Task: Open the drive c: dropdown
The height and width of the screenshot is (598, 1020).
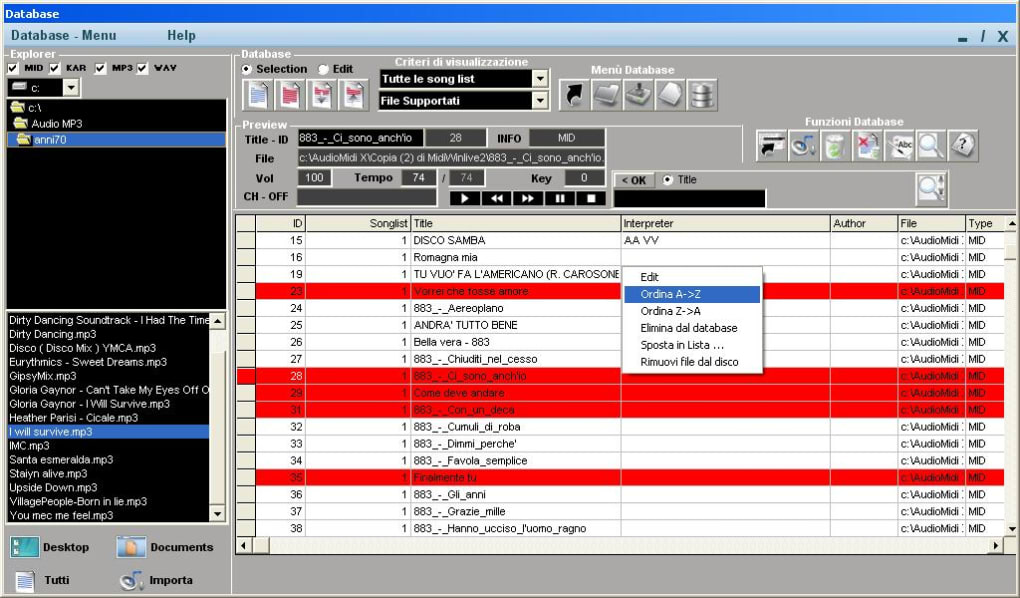Action: (x=72, y=87)
